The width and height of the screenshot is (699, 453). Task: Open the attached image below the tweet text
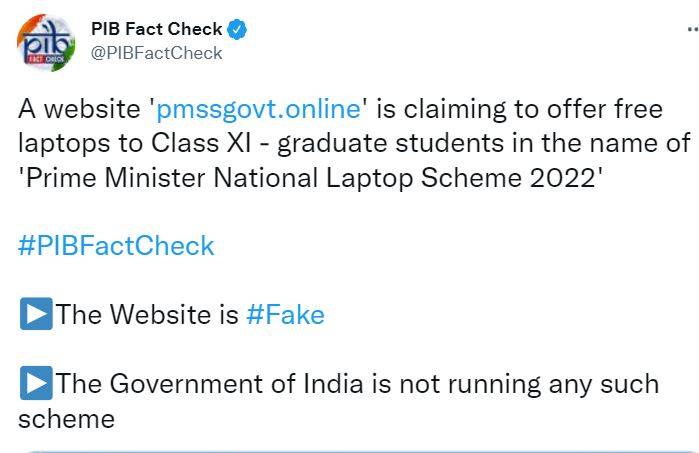click(x=350, y=449)
